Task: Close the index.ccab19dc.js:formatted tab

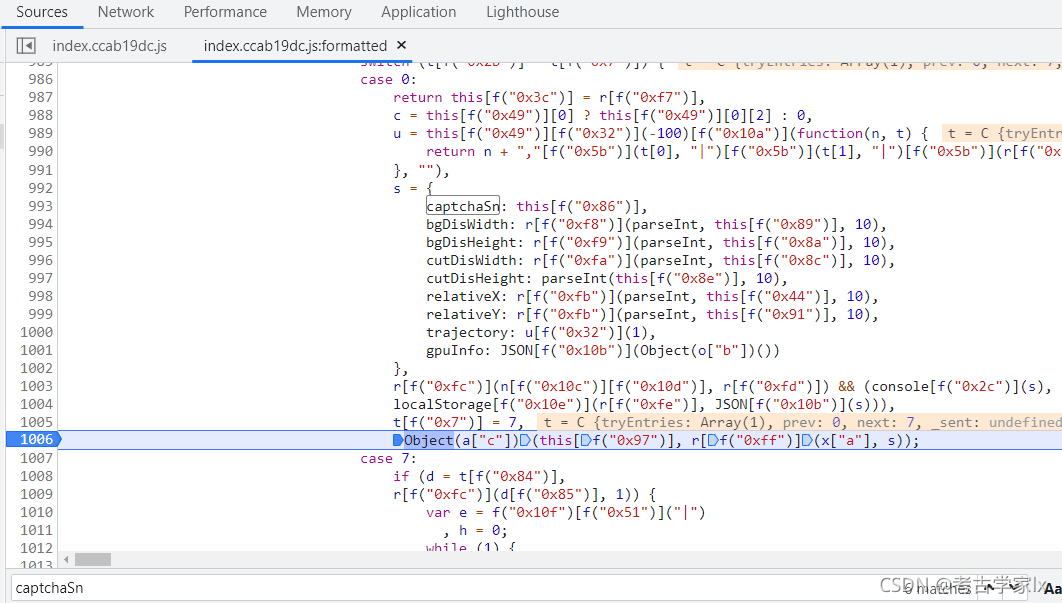Action: pyautogui.click(x=402, y=45)
